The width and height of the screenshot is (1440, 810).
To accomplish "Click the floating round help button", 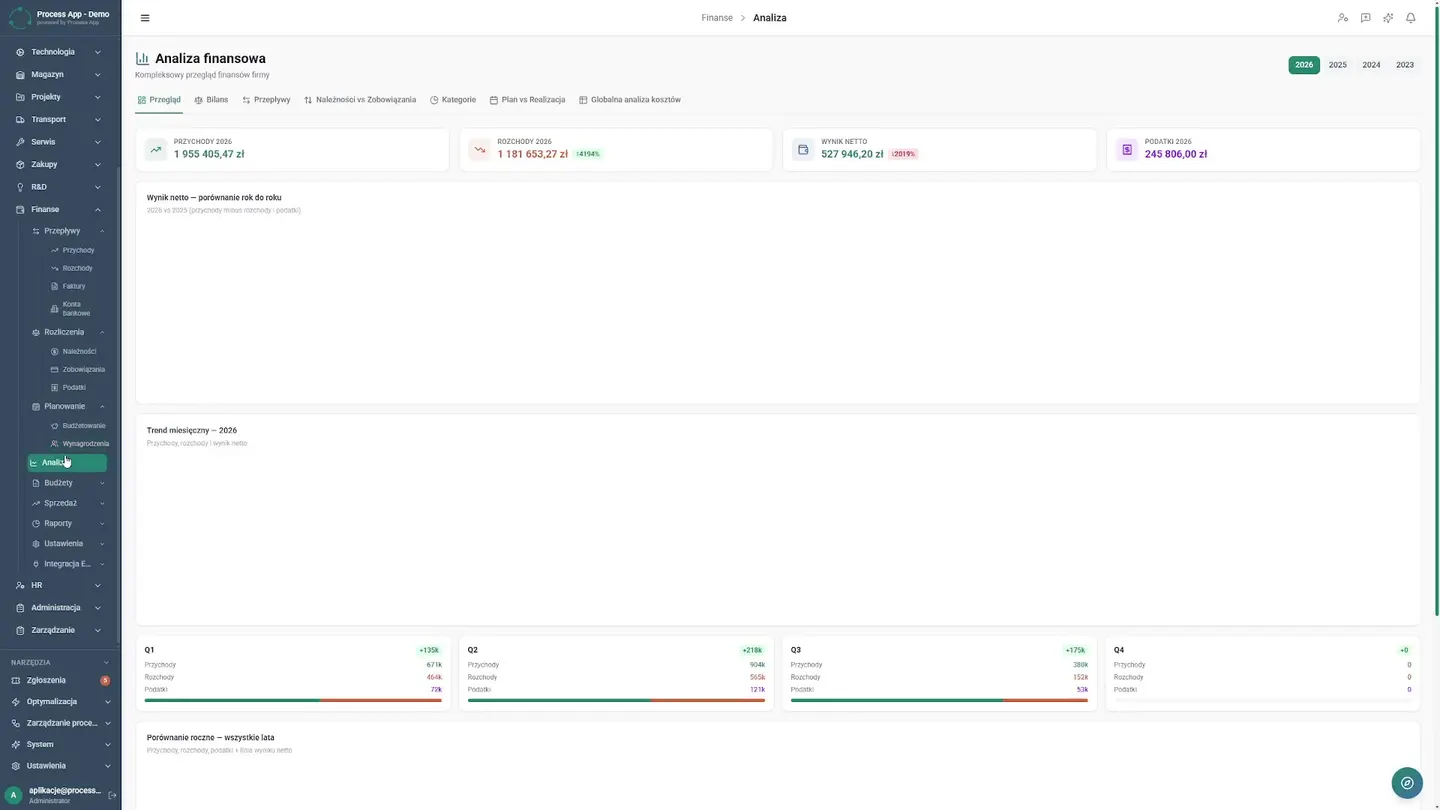I will point(1407,783).
